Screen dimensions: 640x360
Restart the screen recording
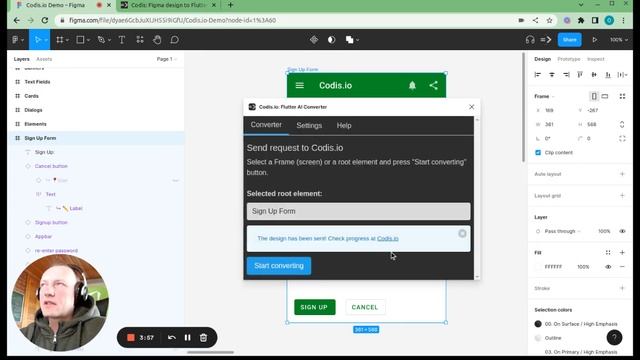pyautogui.click(x=172, y=338)
